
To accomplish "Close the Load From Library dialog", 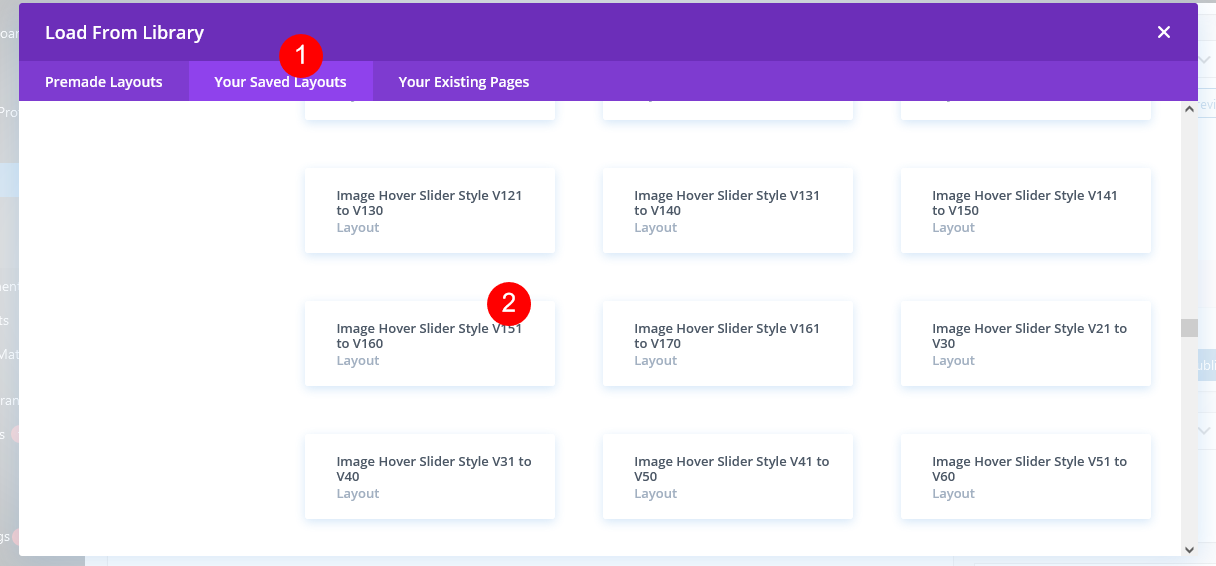I will [1163, 32].
